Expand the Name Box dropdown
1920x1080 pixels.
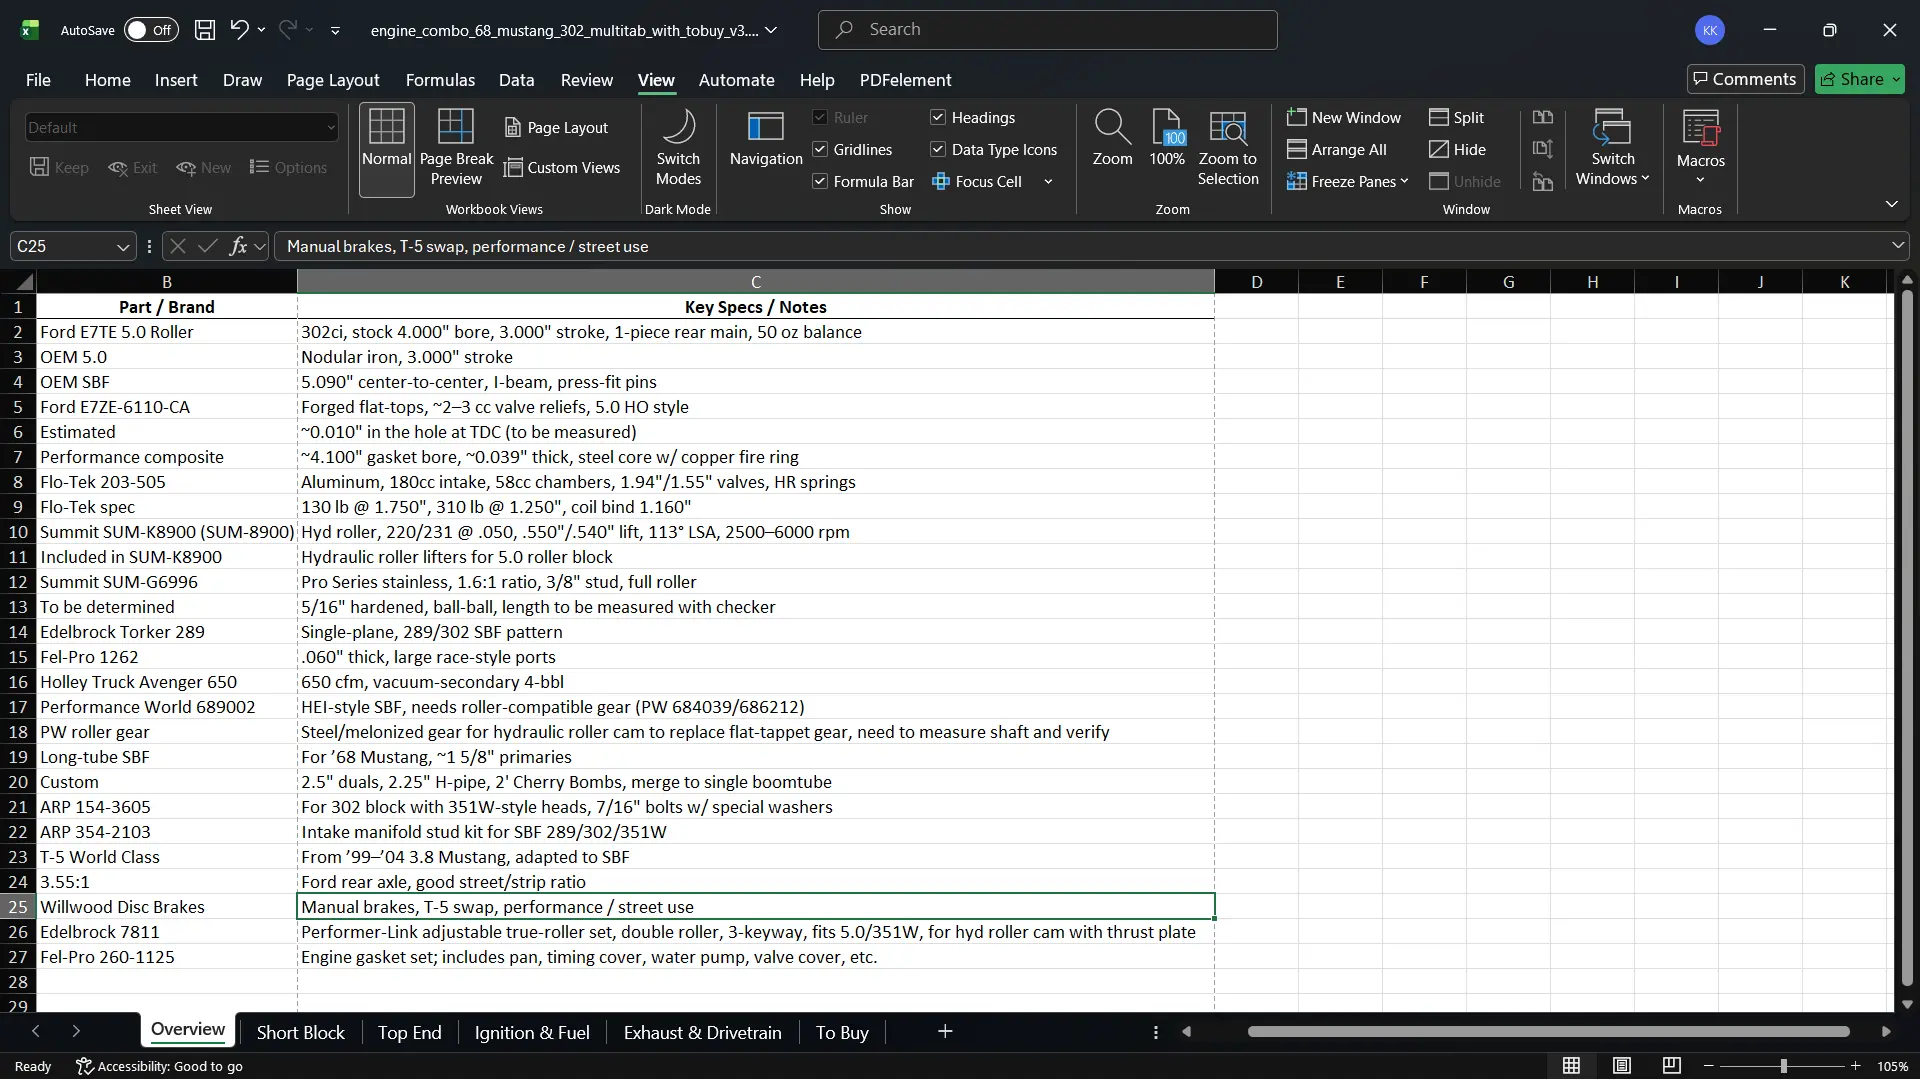(x=123, y=247)
